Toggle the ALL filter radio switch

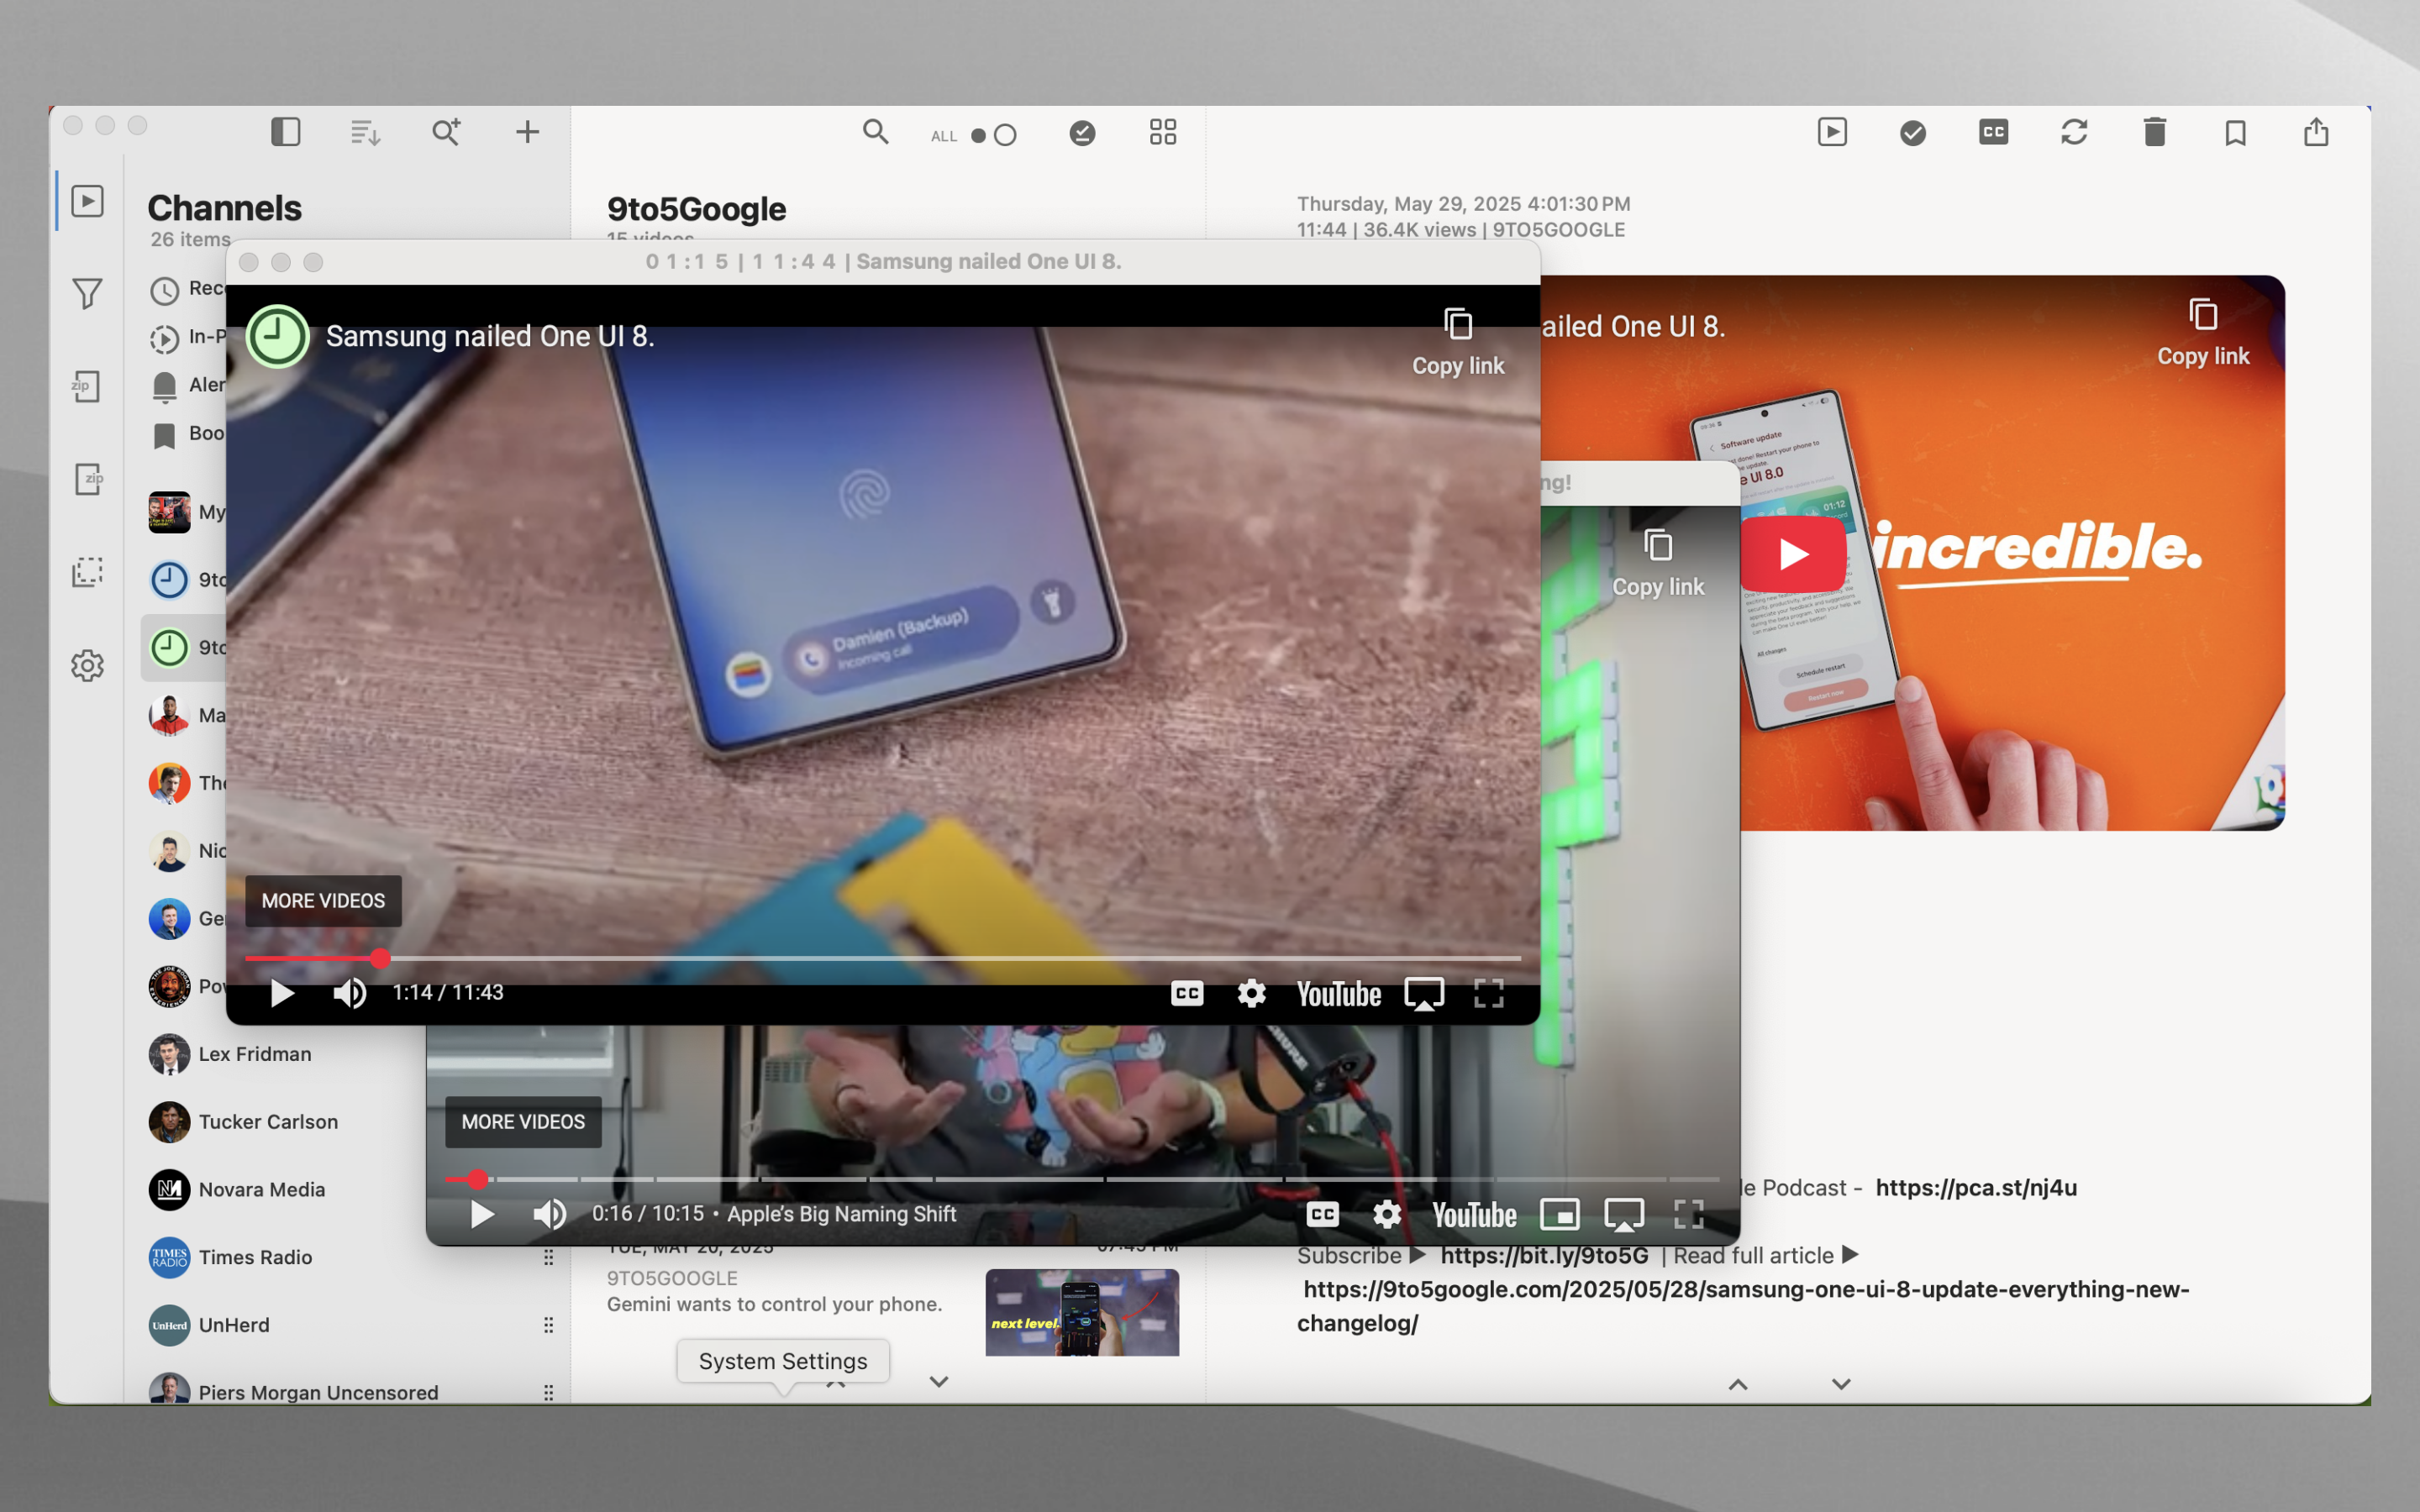993,135
